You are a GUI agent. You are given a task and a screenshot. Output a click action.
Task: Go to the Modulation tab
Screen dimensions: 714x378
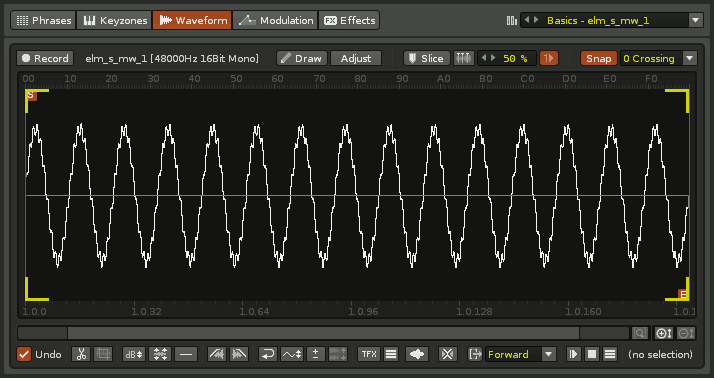click(275, 20)
